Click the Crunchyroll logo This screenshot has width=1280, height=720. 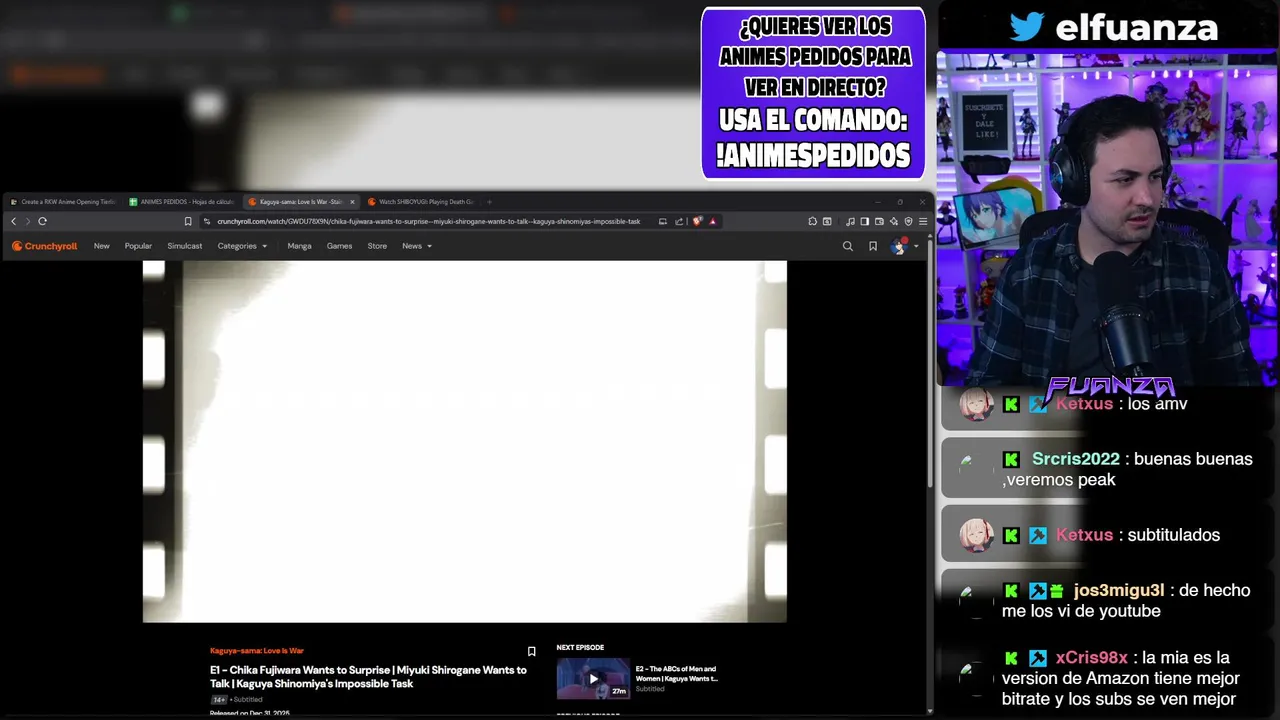[x=44, y=246]
